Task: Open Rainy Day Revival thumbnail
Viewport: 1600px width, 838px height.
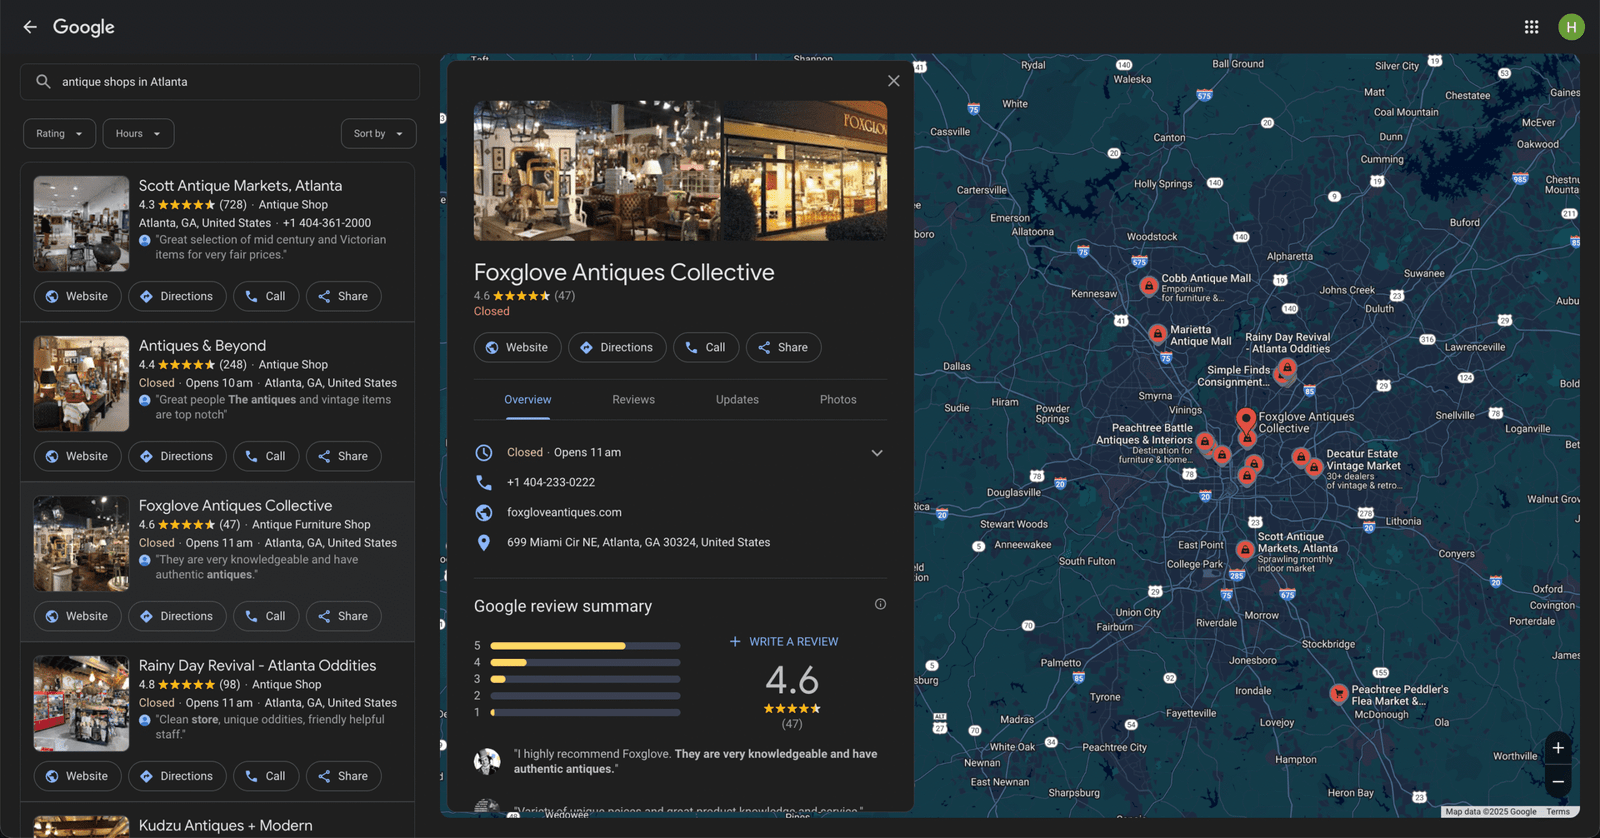Action: tap(81, 704)
